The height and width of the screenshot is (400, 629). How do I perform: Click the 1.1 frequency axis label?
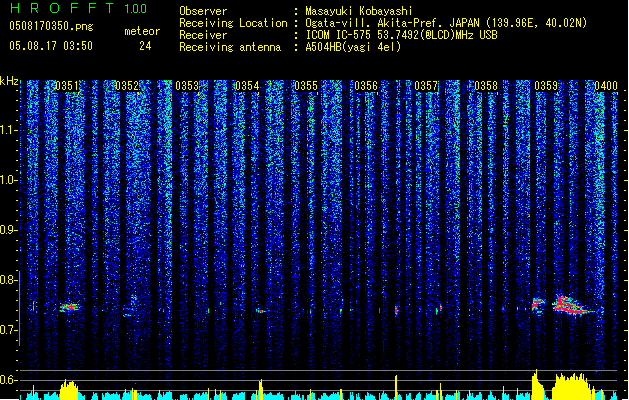9,130
